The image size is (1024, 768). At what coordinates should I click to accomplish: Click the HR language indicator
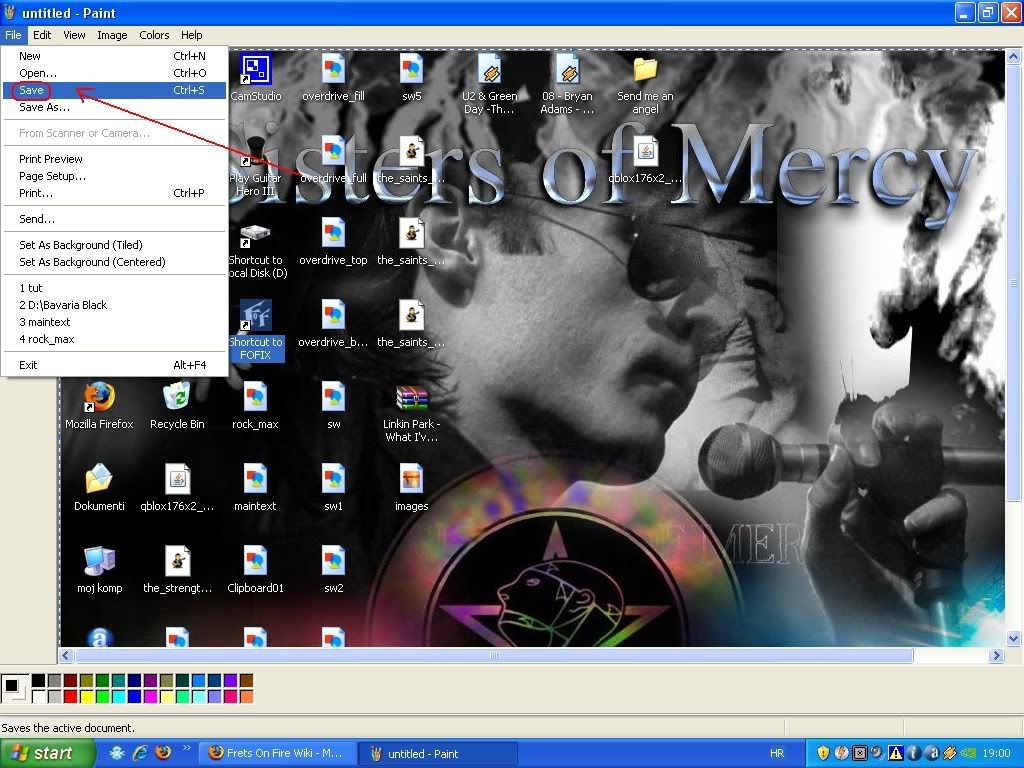click(777, 753)
